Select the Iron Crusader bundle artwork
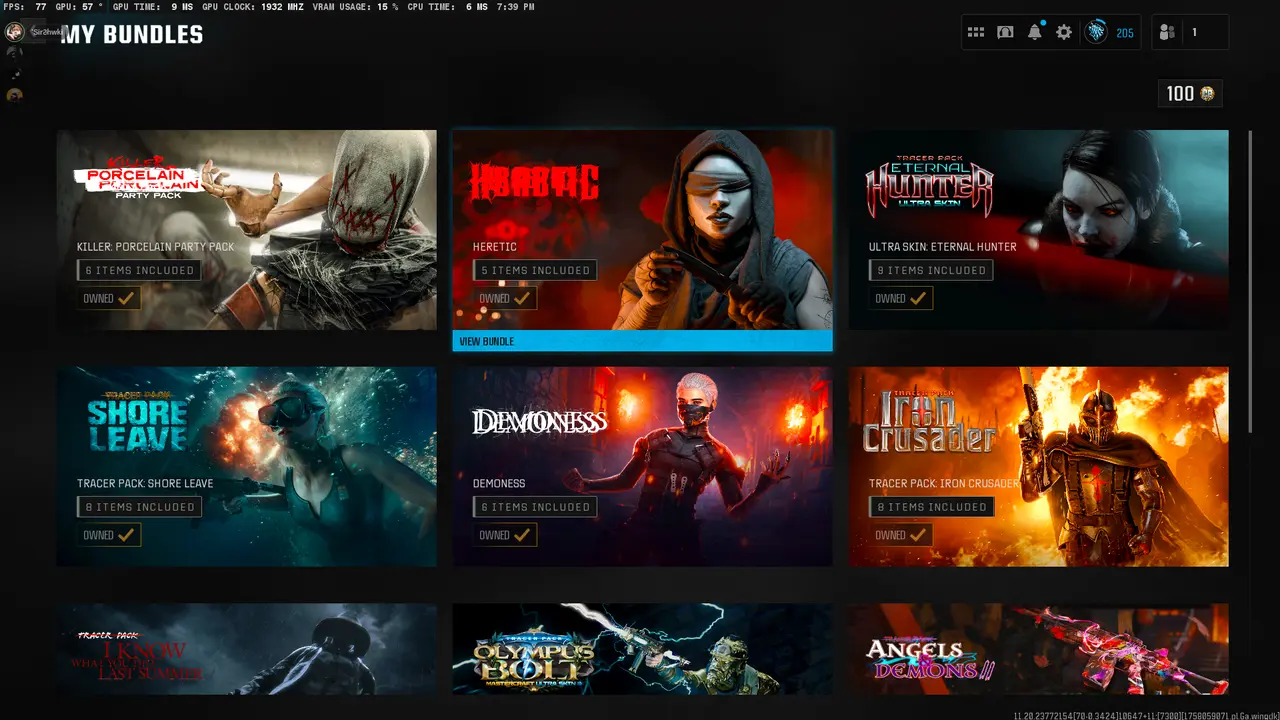This screenshot has width=1280, height=720. click(1038, 467)
